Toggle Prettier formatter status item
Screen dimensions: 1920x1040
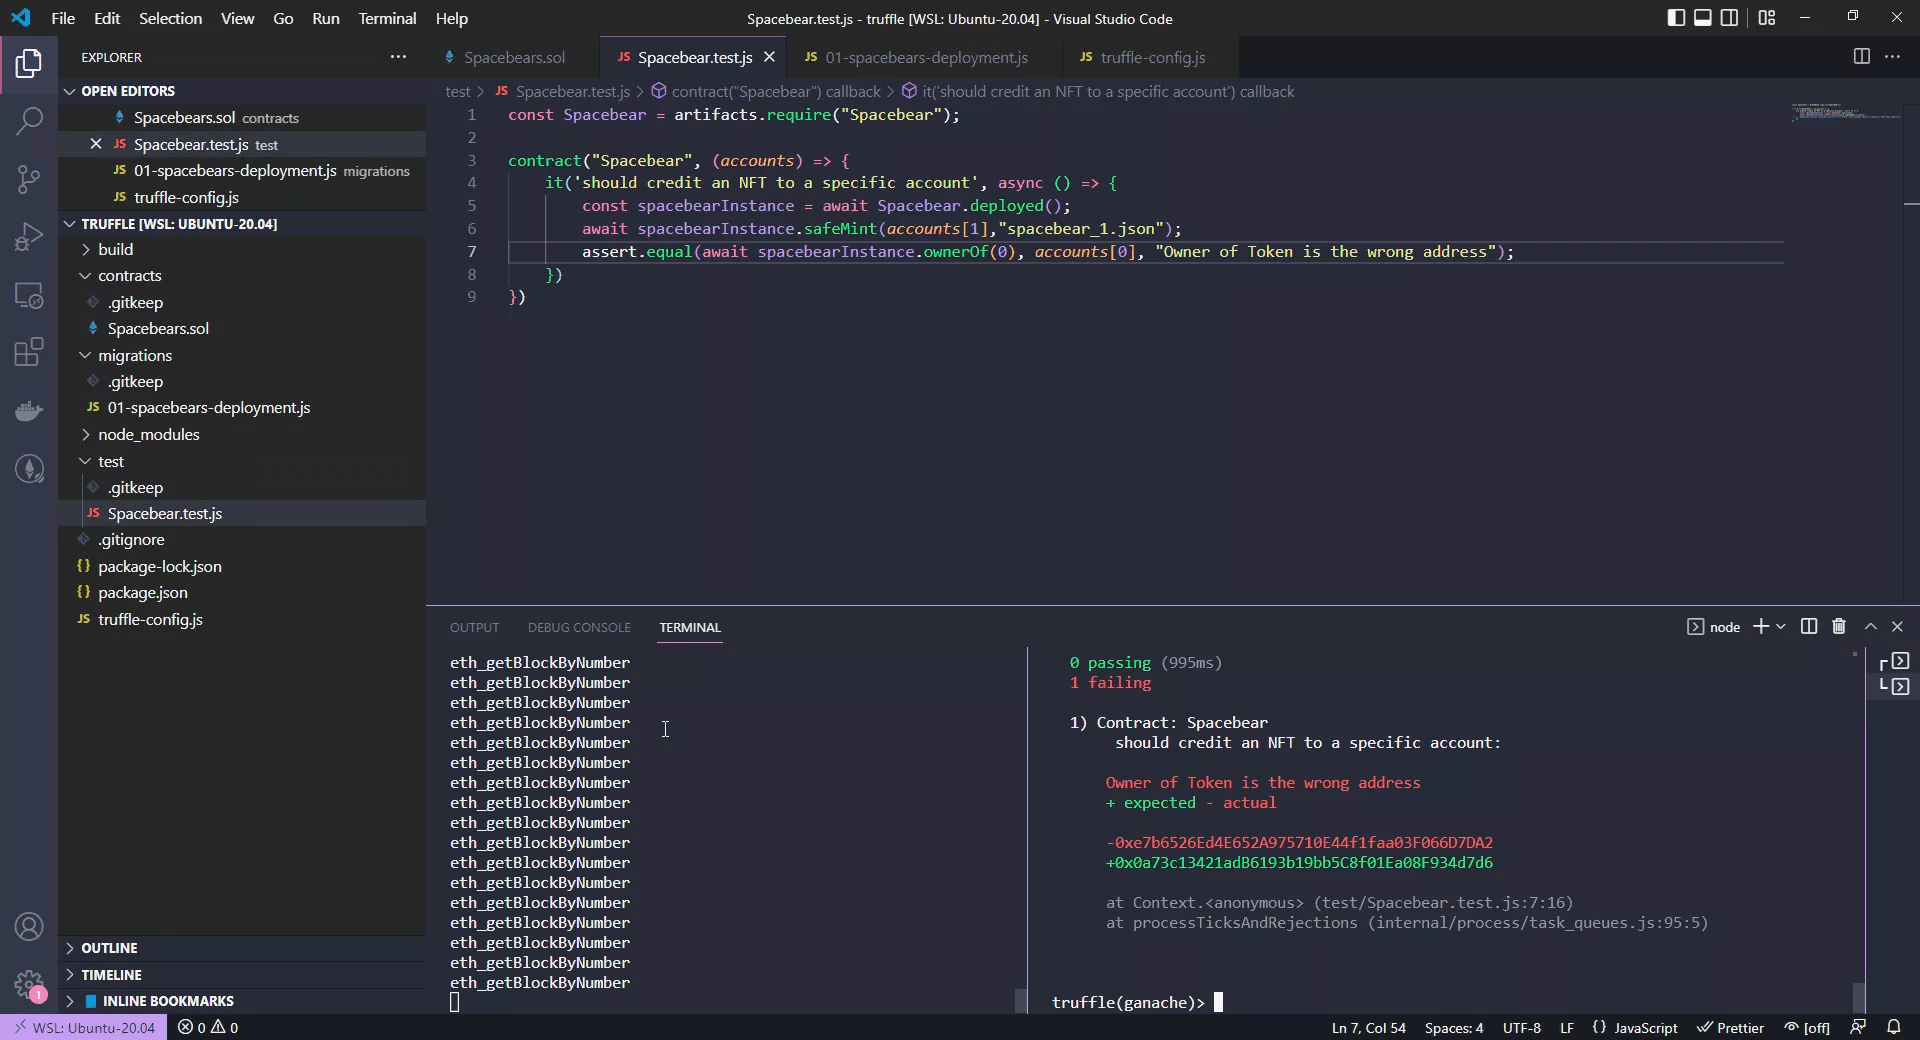tap(1731, 1027)
